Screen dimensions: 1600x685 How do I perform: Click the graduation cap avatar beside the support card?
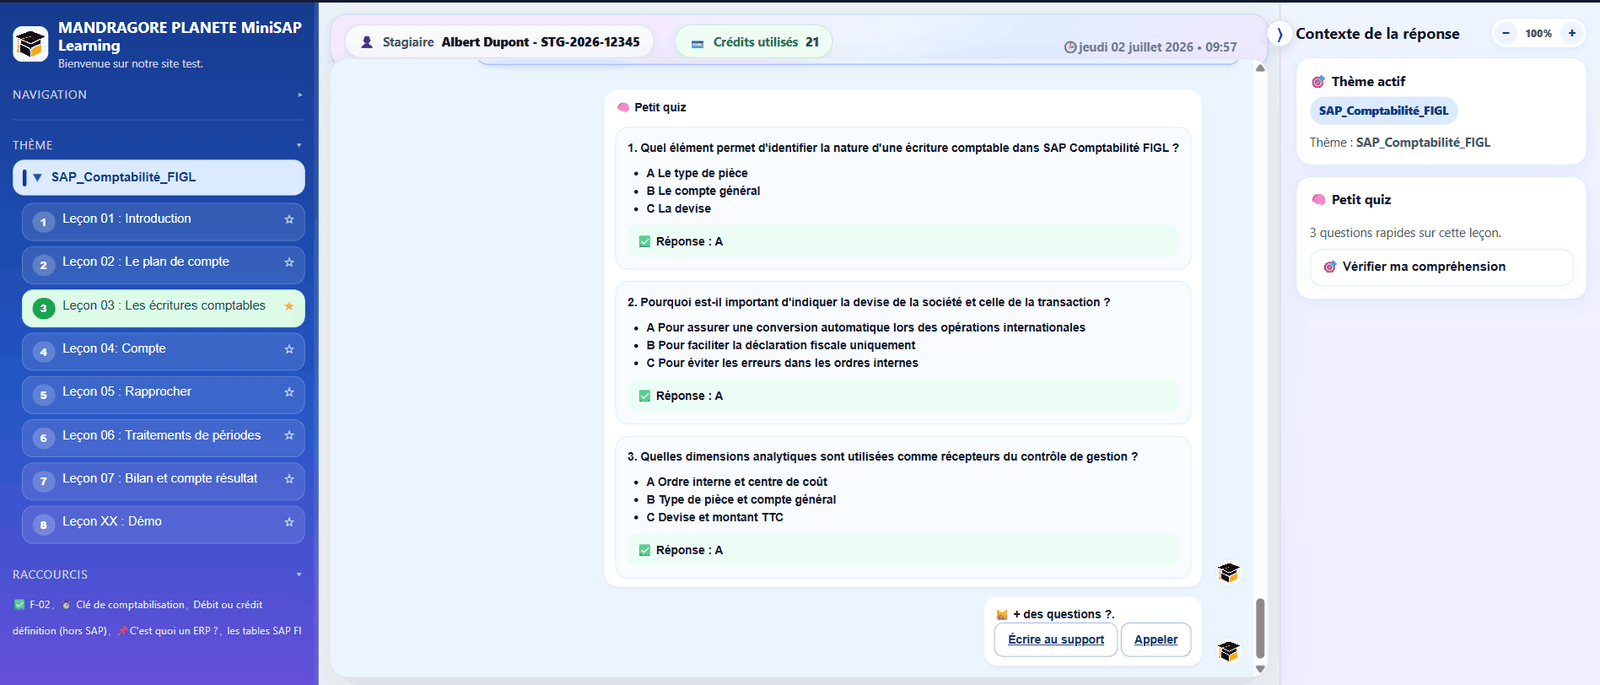(1229, 651)
